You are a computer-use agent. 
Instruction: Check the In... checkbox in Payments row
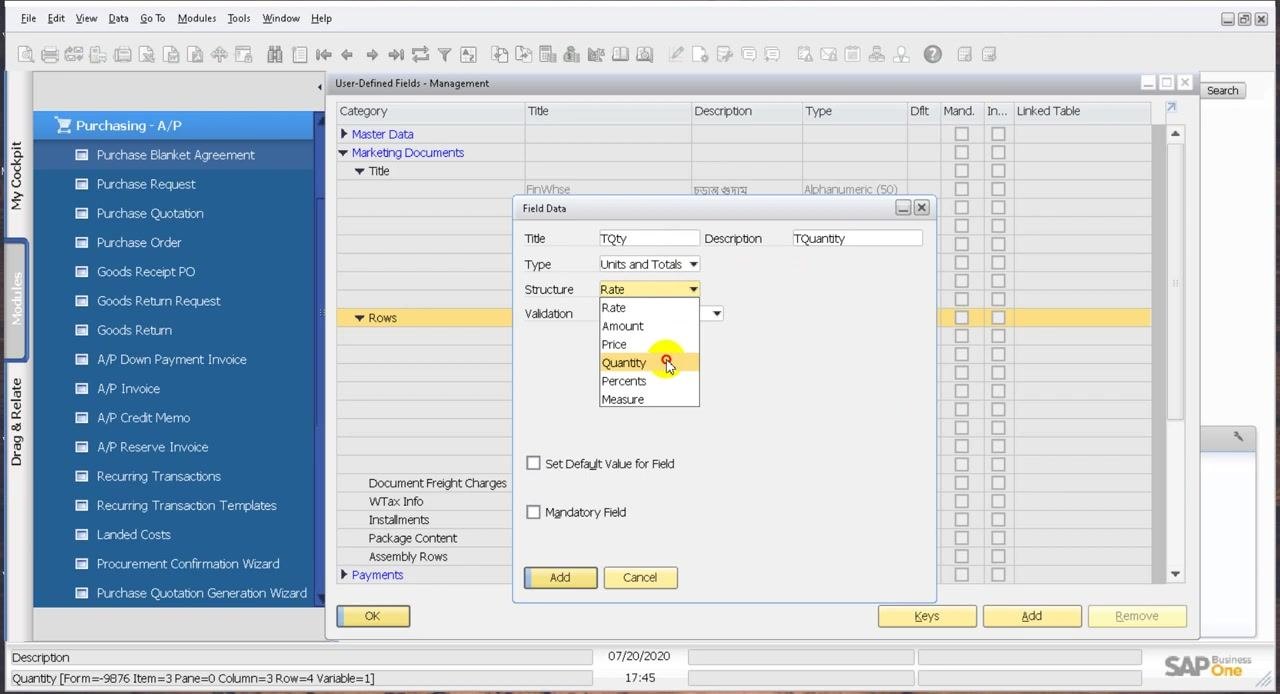(x=998, y=575)
